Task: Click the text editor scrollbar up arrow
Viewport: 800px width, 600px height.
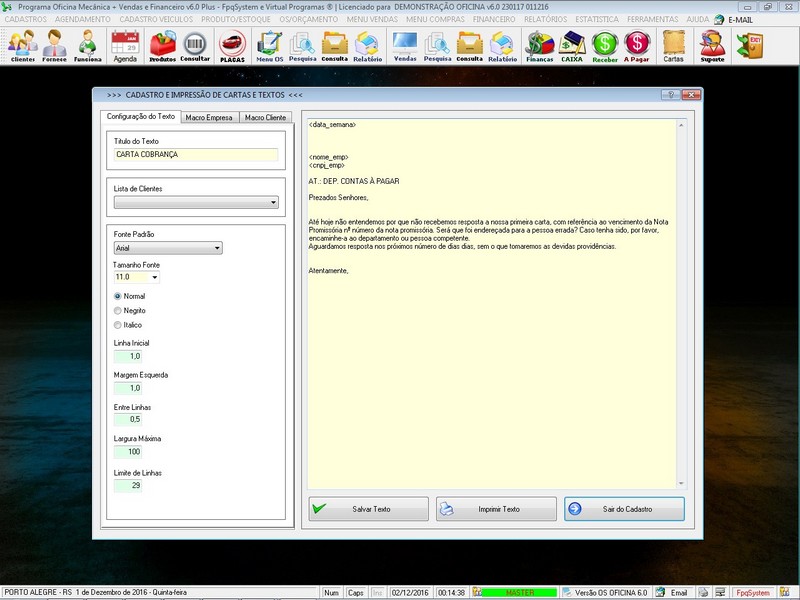Action: [x=681, y=125]
